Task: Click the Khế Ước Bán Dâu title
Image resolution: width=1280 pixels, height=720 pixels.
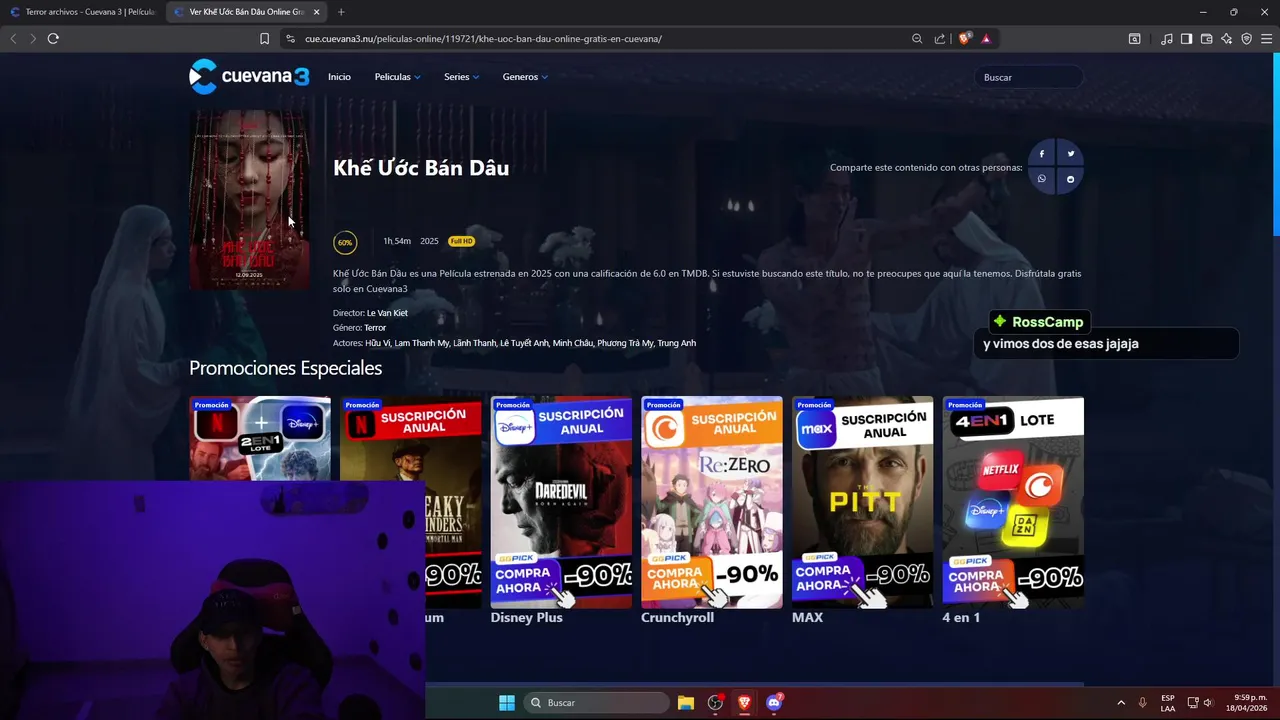Action: coord(421,168)
